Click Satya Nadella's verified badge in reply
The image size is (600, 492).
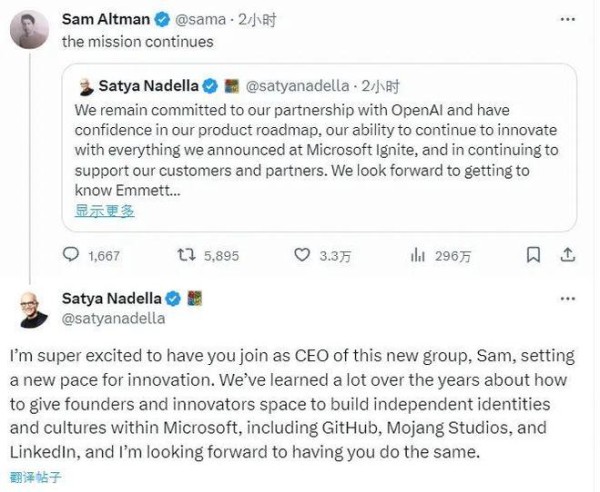(x=172, y=298)
